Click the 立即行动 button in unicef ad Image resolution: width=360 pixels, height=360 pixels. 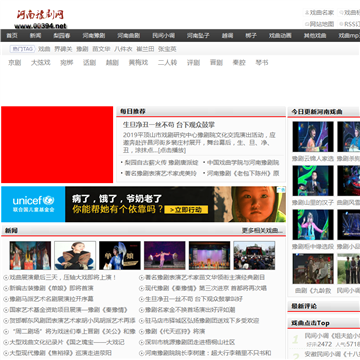186,210
